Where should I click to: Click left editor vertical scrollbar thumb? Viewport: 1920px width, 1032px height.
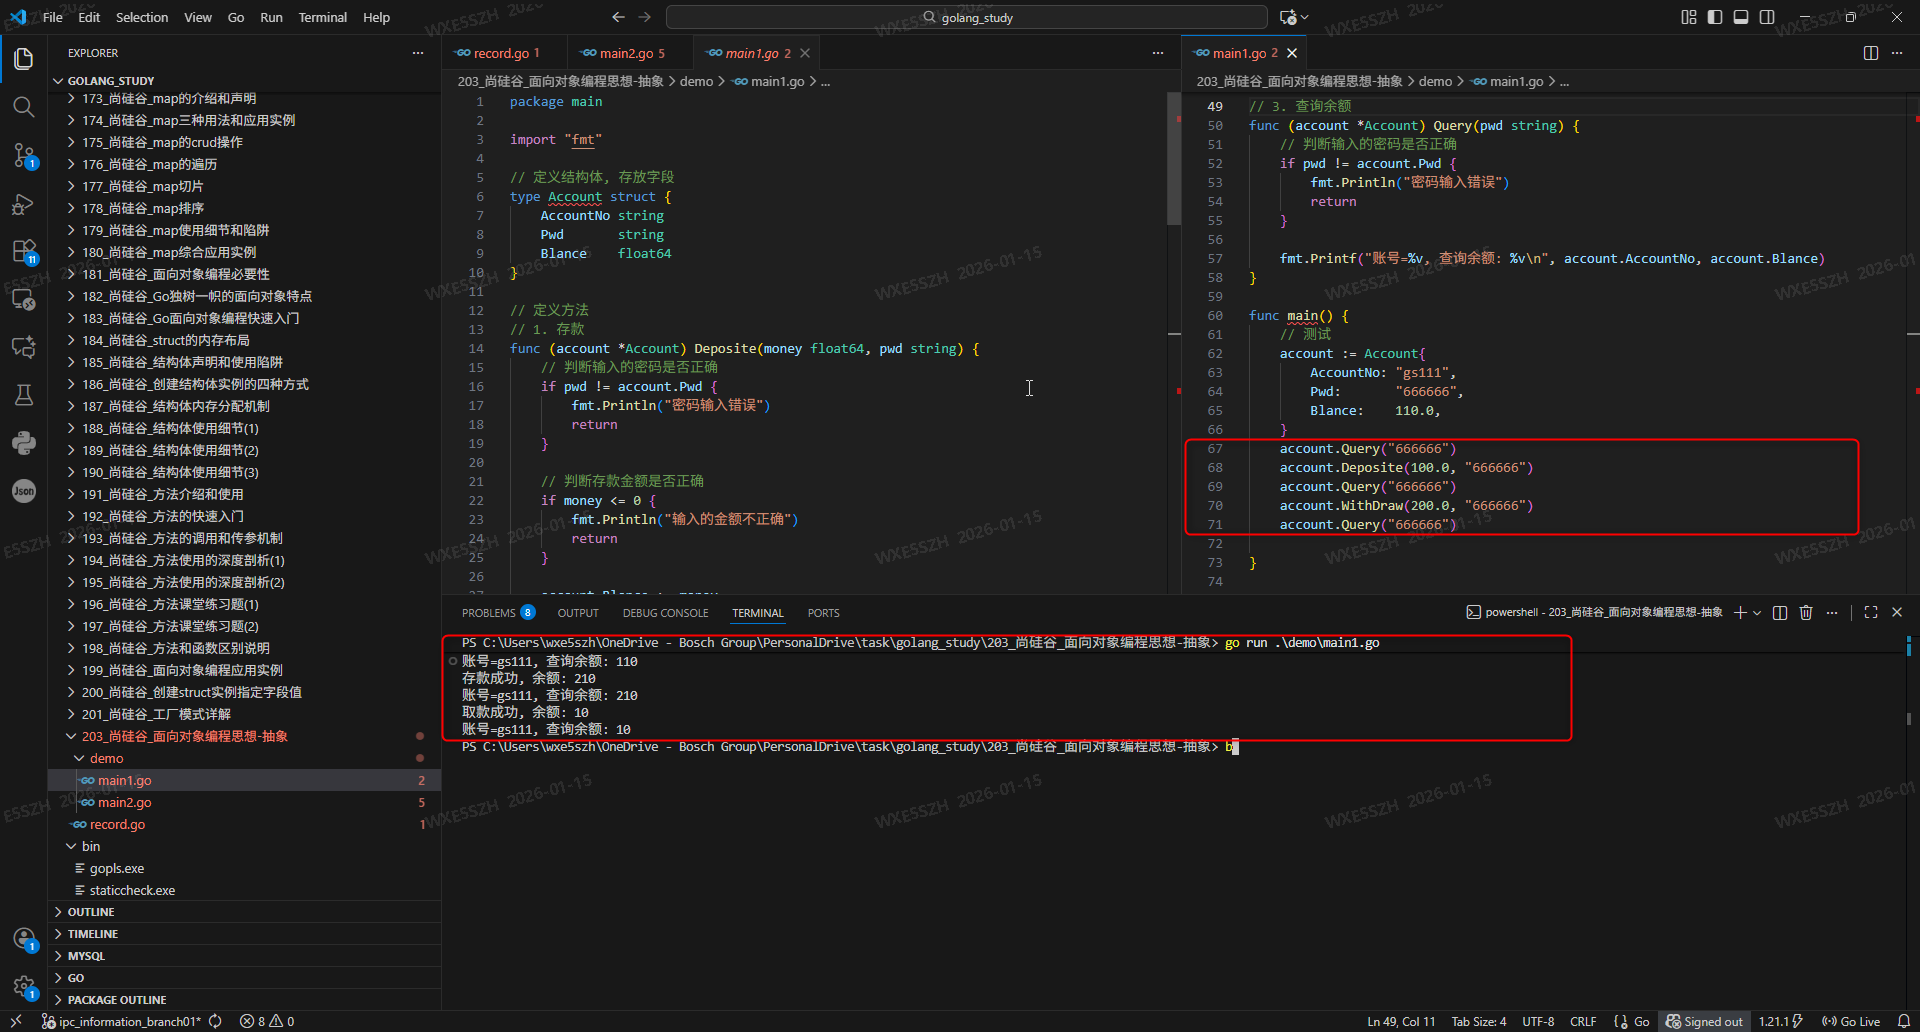click(x=1174, y=158)
